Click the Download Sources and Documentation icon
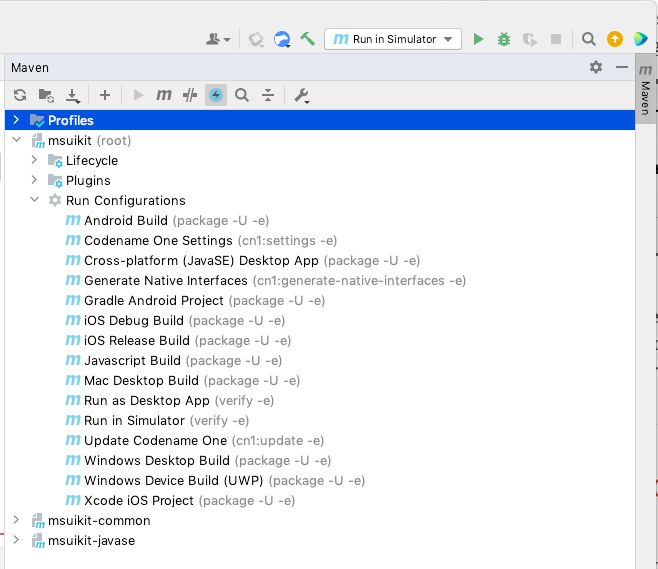This screenshot has height=569, width=658. coord(72,95)
